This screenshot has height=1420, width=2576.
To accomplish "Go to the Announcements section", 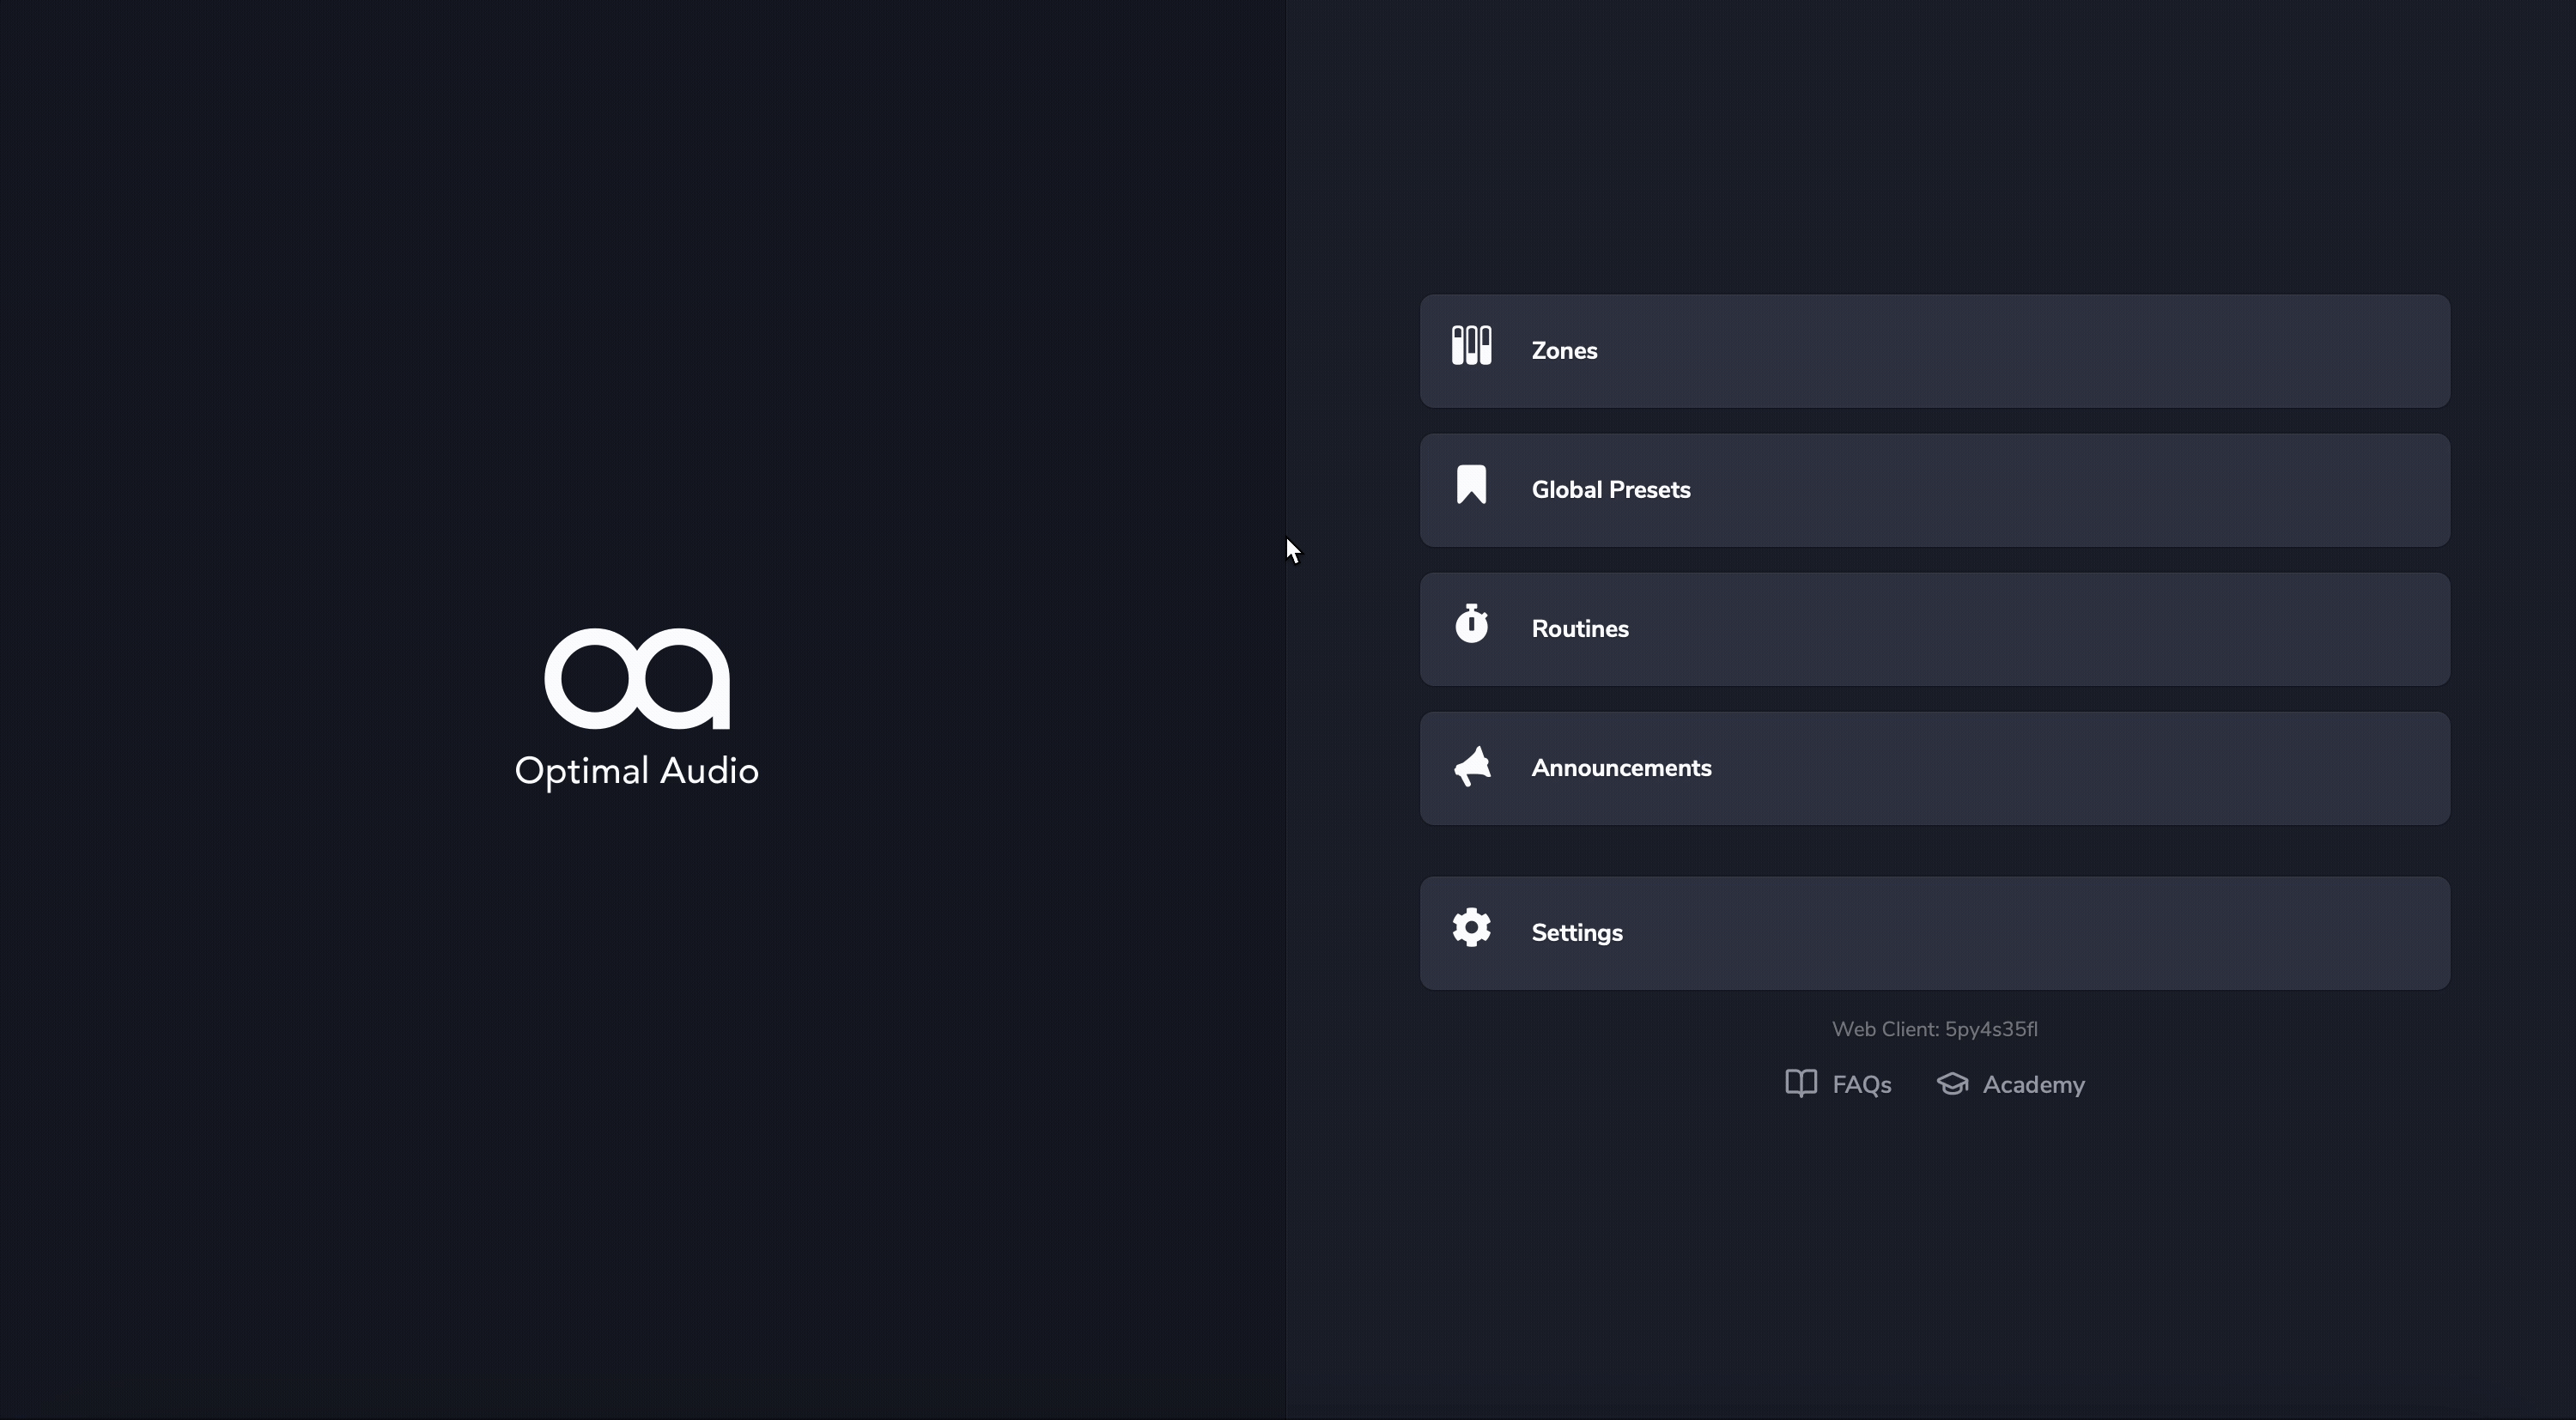I will click(x=1935, y=768).
